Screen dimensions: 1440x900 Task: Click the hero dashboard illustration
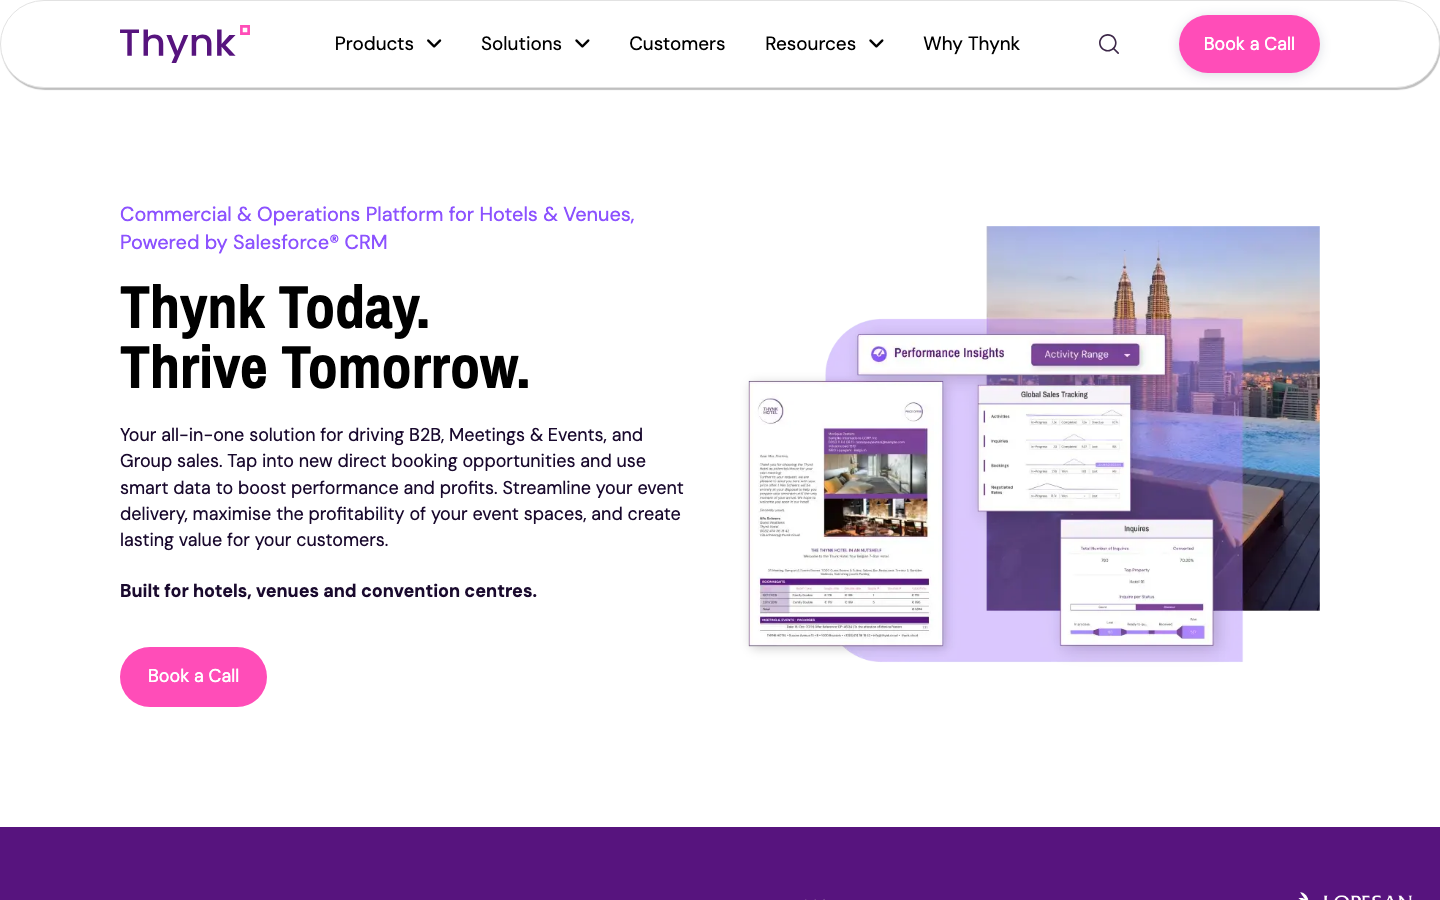pyautogui.click(x=1034, y=444)
